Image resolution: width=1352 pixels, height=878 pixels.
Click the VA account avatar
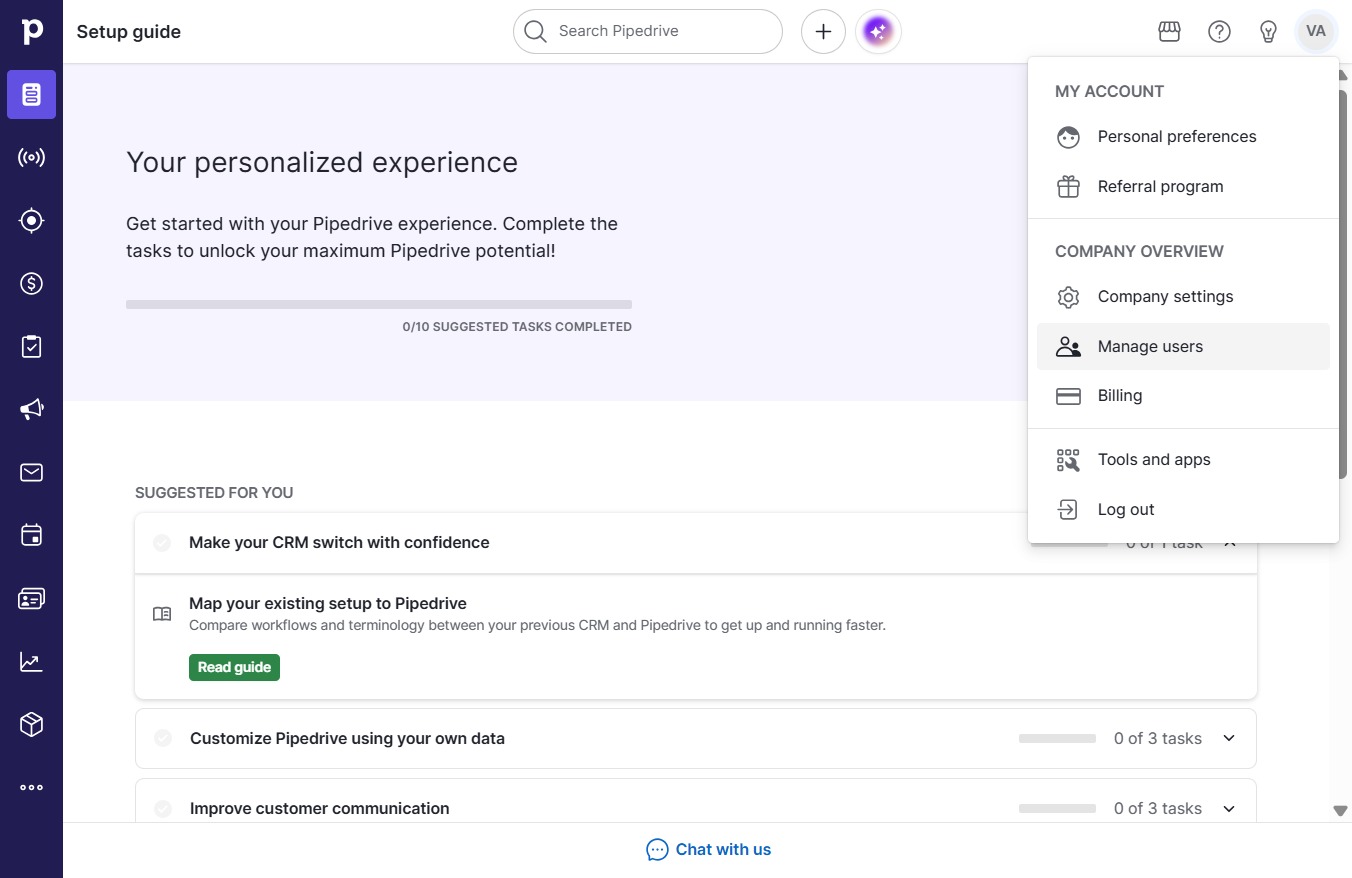[1316, 32]
